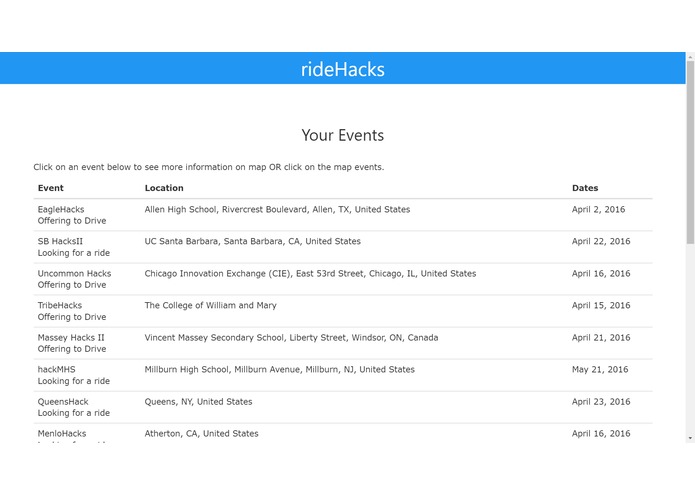
Task: Click Queens, NY location cell
Action: pyautogui.click(x=199, y=402)
